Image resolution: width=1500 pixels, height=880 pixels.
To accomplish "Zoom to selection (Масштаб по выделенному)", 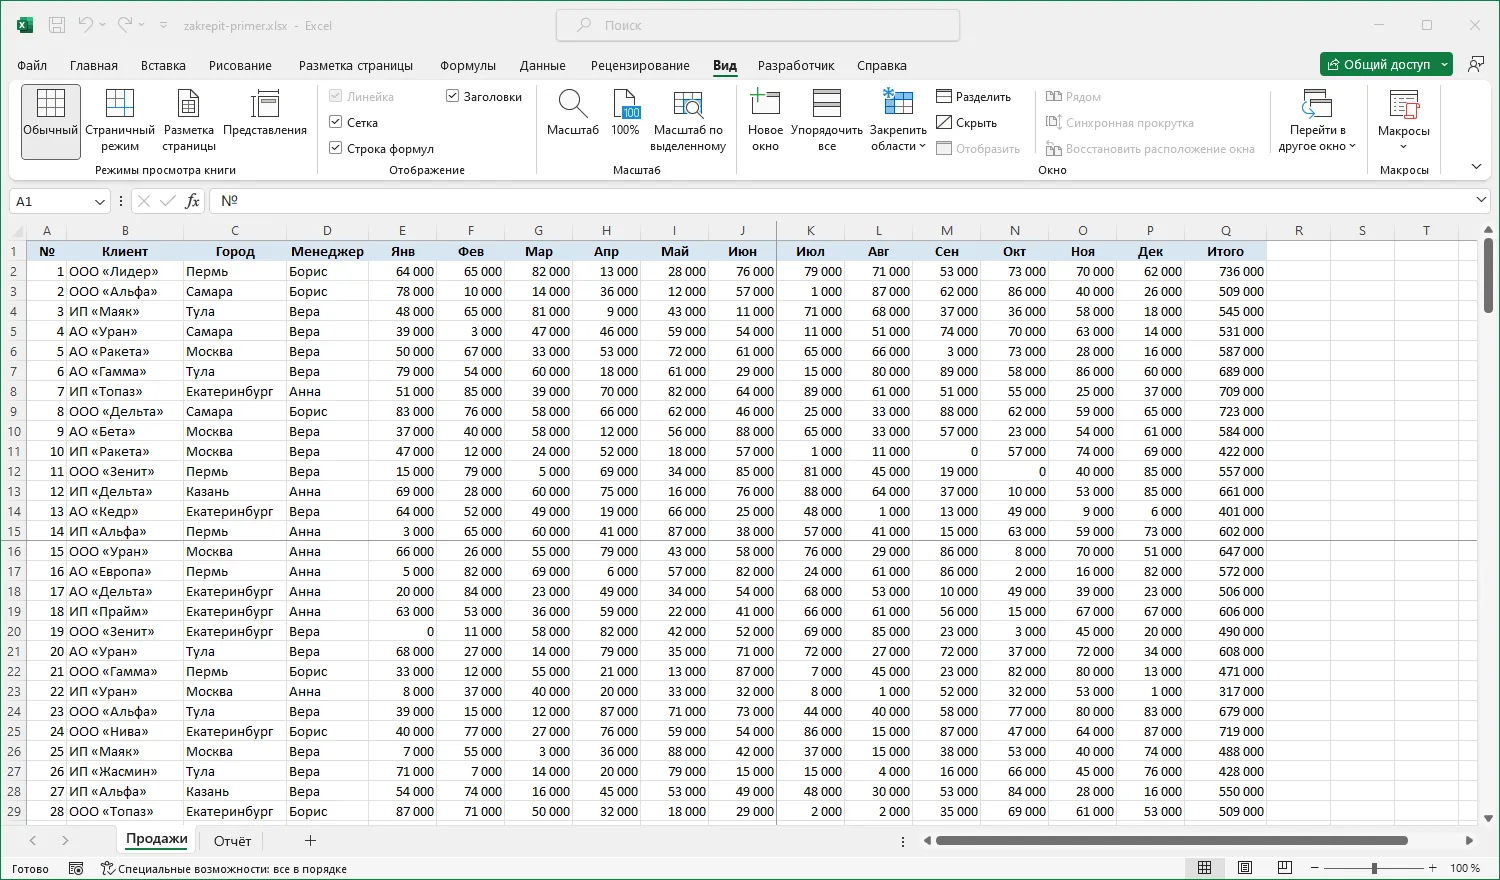I will (688, 121).
